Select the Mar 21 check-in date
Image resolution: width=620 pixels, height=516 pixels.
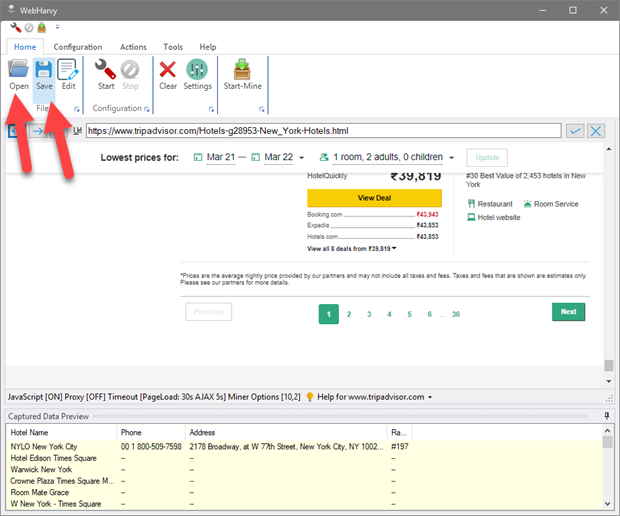[x=220, y=158]
